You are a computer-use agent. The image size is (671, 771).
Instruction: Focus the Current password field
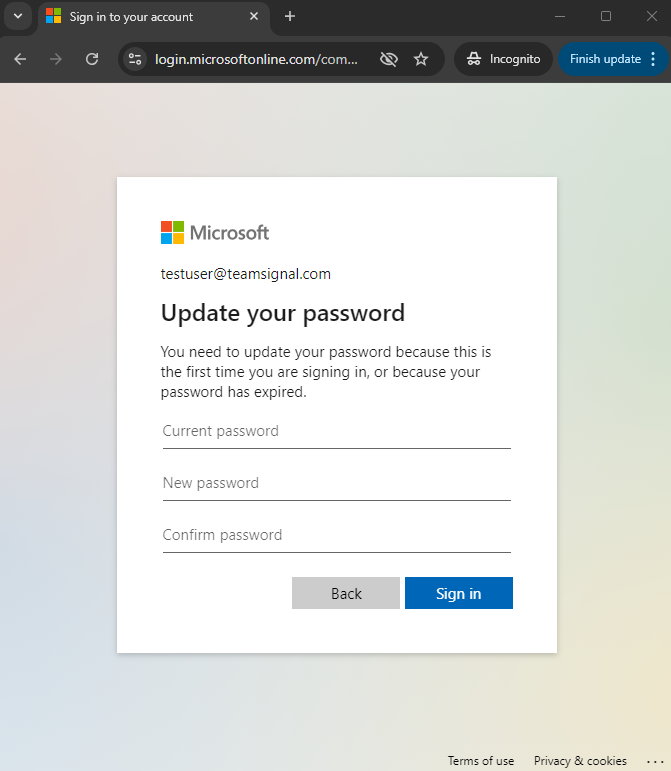(337, 431)
